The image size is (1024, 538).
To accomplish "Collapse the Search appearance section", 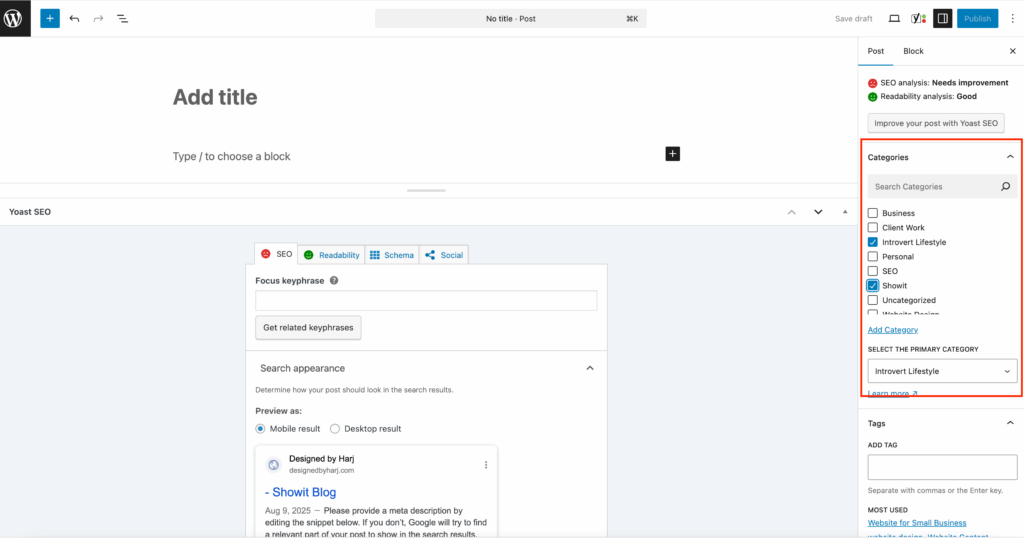I will pos(590,368).
